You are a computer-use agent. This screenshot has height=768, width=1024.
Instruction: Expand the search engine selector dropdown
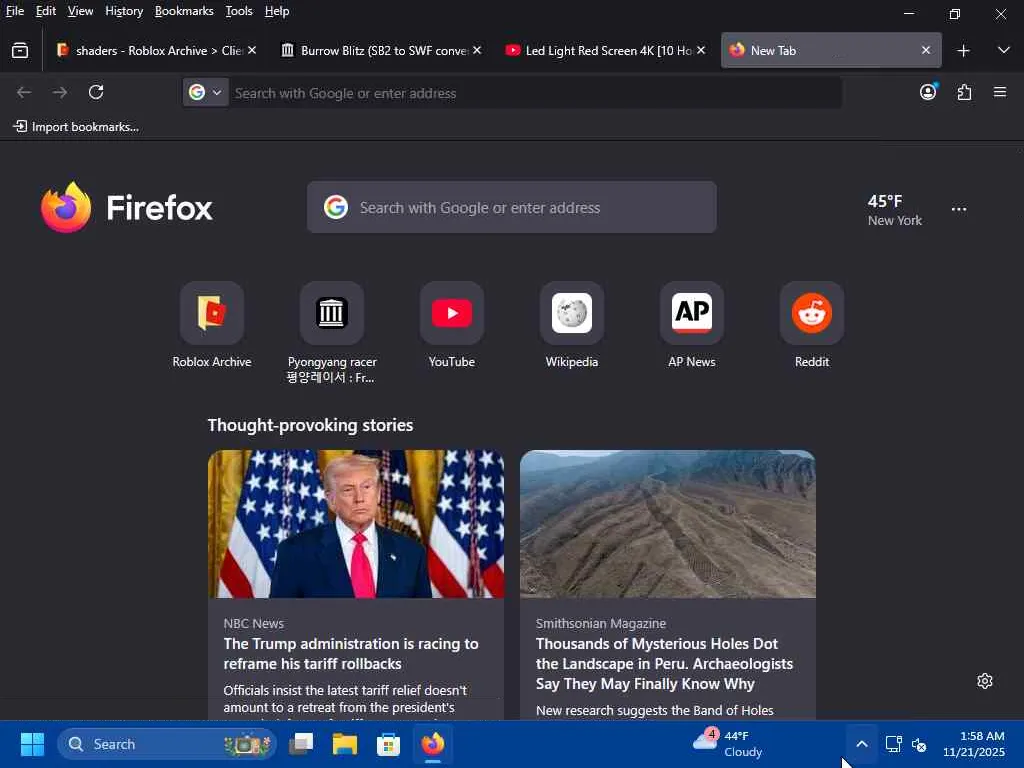tap(206, 93)
